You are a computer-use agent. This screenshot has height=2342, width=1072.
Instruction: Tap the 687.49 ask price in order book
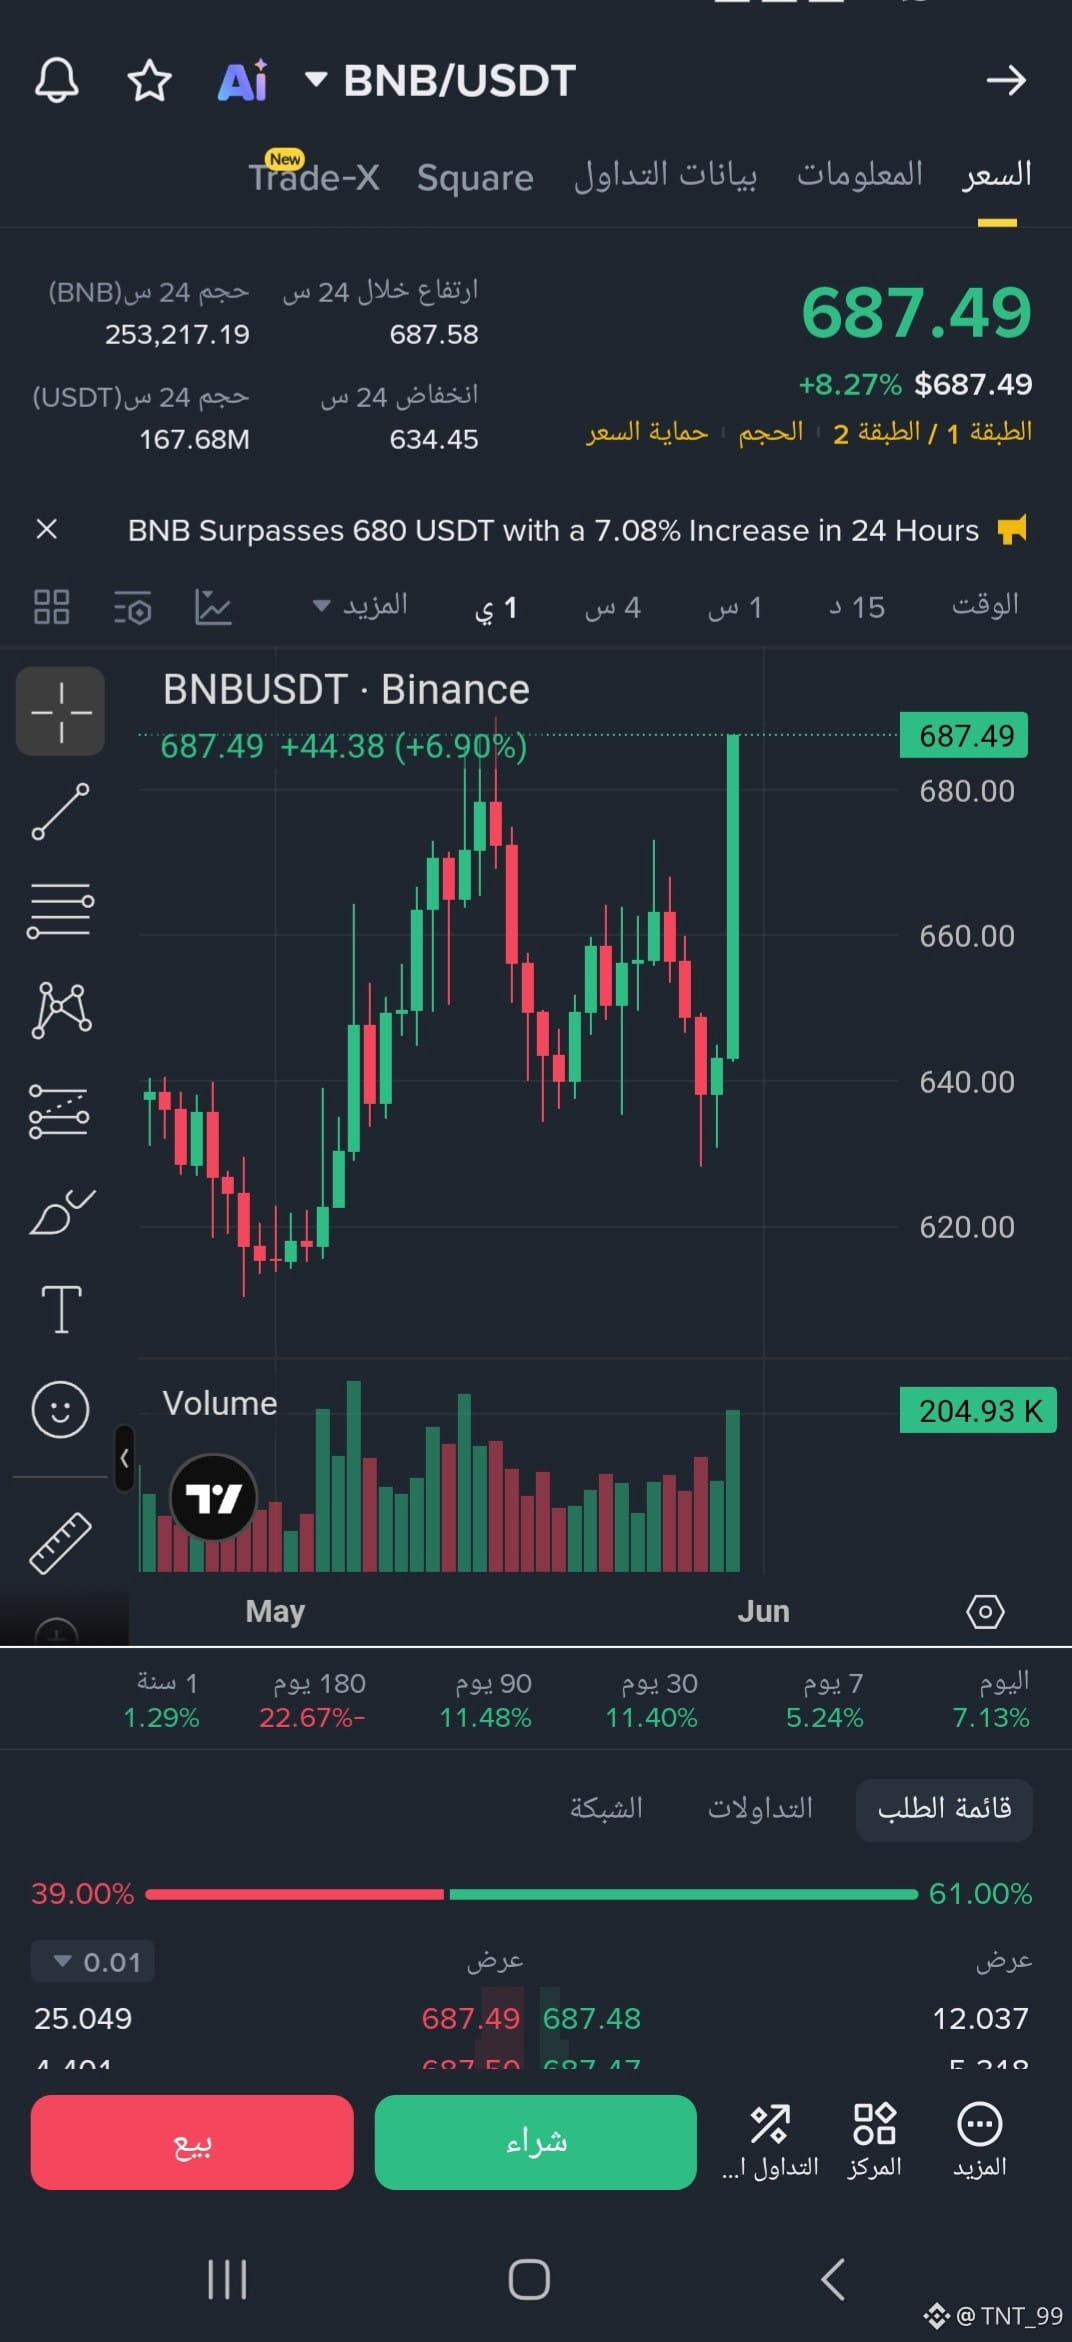[471, 2018]
